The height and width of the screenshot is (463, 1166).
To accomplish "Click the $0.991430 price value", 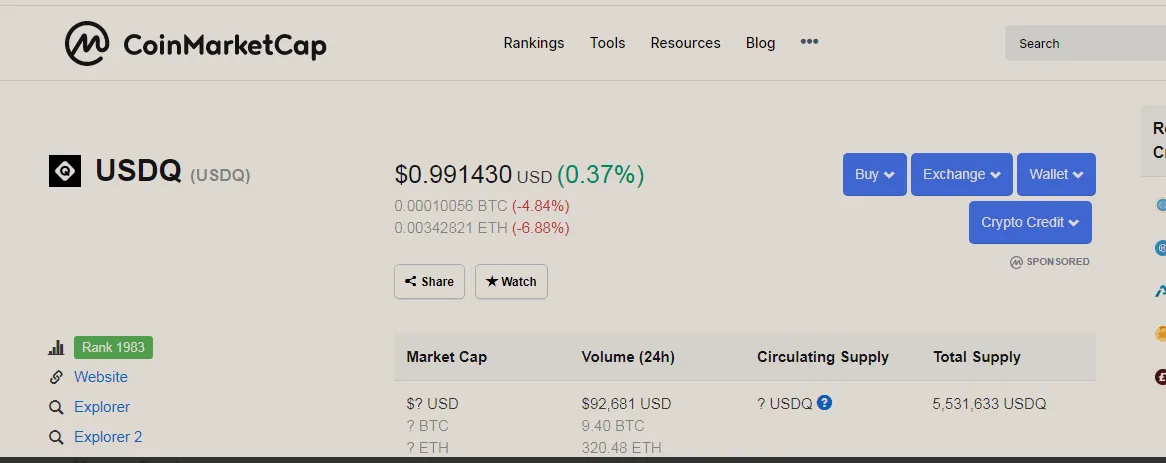I will [453, 175].
